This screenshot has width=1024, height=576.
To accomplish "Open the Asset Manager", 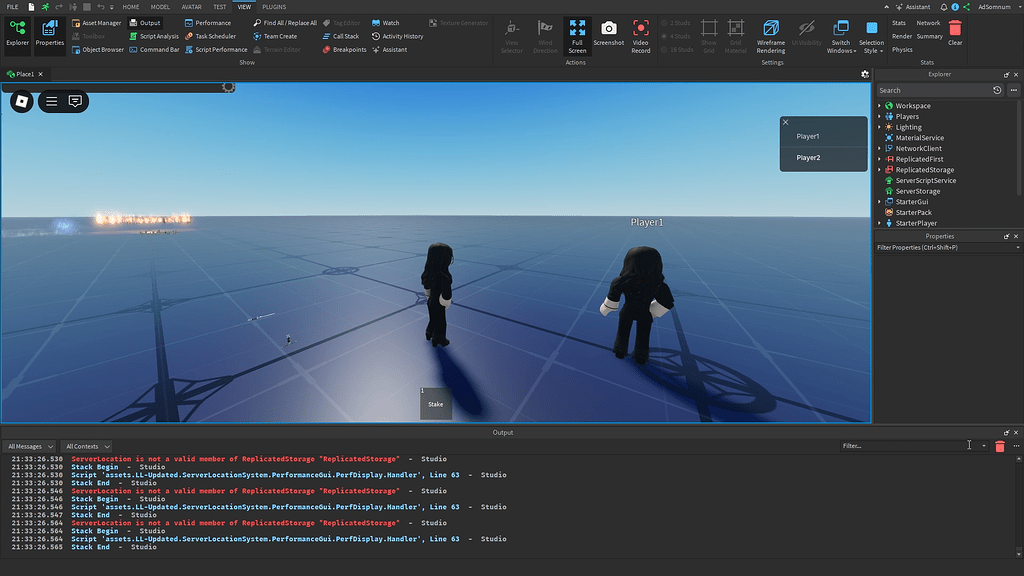I will point(97,23).
